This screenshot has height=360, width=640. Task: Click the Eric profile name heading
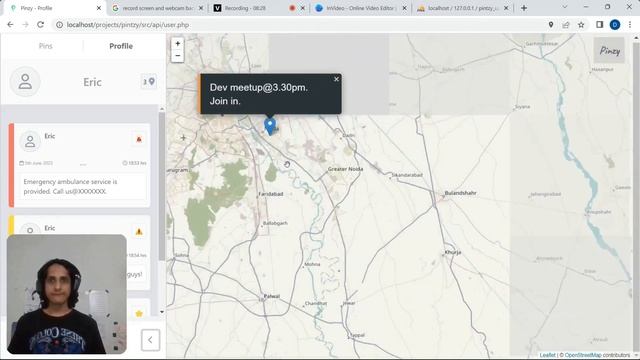(x=92, y=82)
